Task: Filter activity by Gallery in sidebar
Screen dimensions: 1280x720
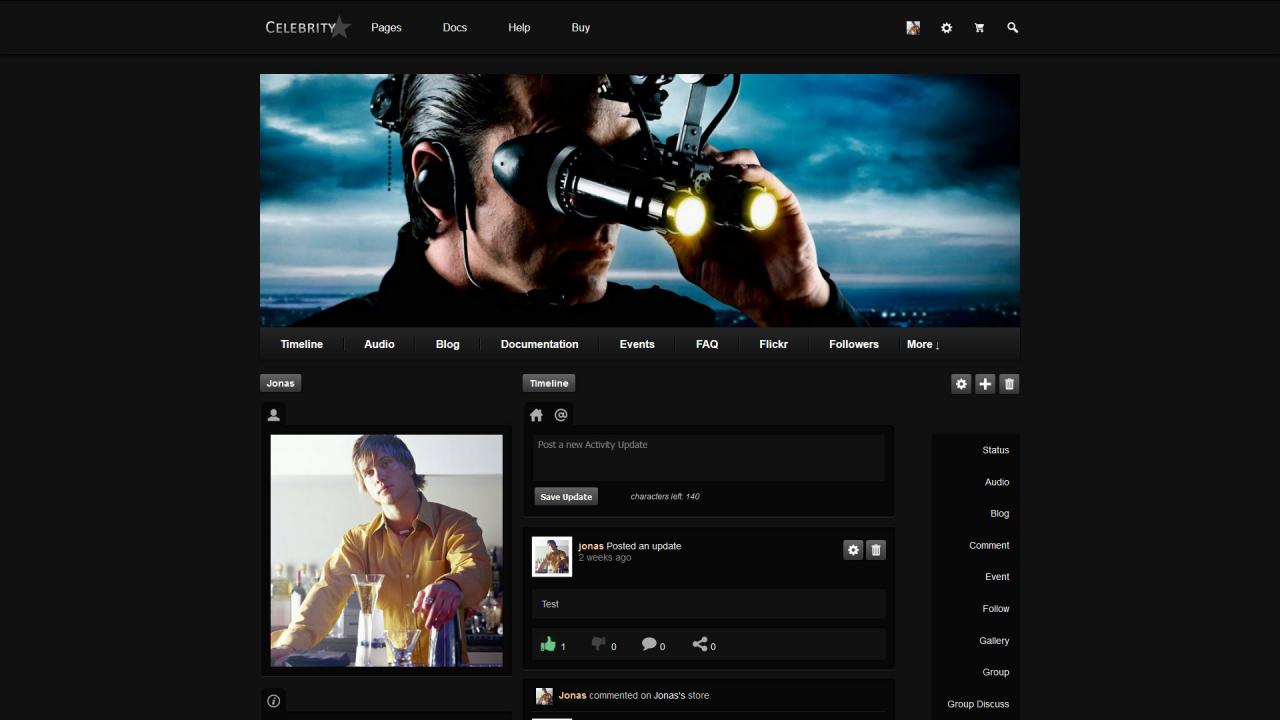Action: click(994, 641)
